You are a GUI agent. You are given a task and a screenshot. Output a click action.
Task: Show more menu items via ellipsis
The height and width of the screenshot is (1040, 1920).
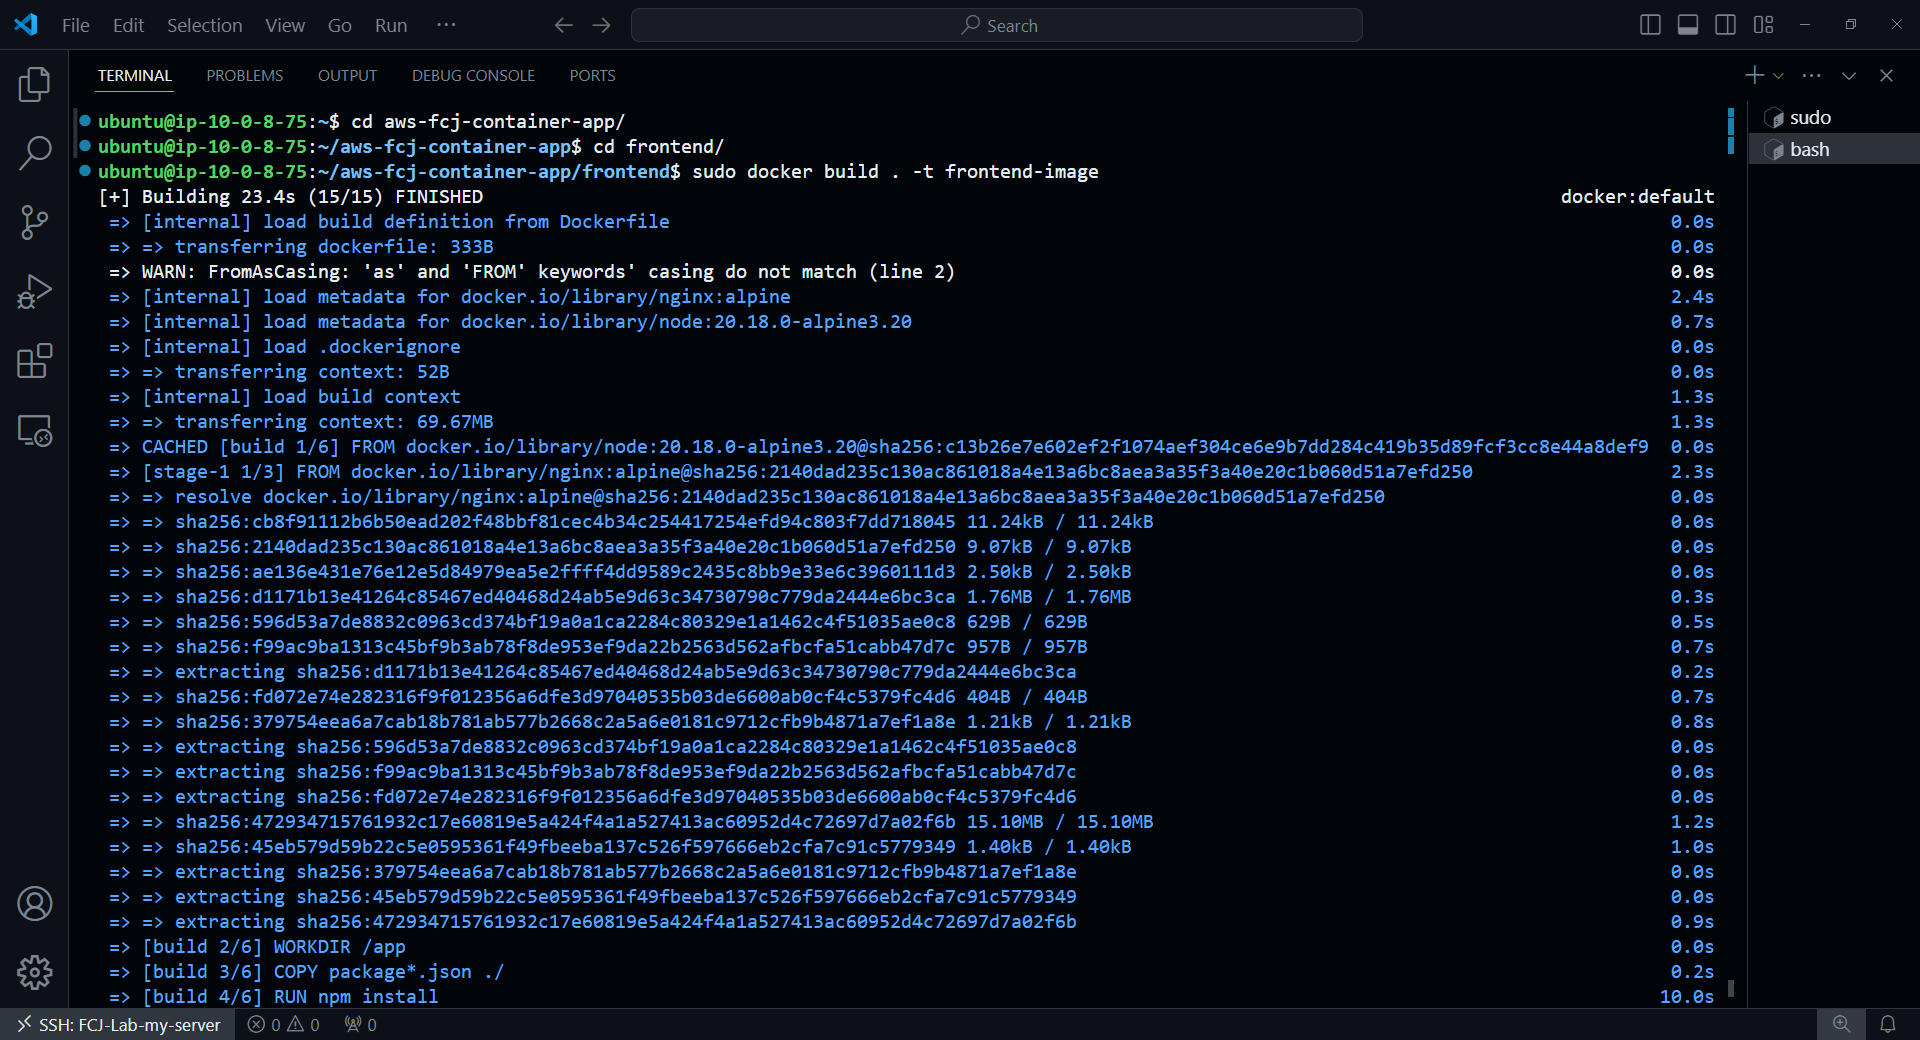[446, 25]
